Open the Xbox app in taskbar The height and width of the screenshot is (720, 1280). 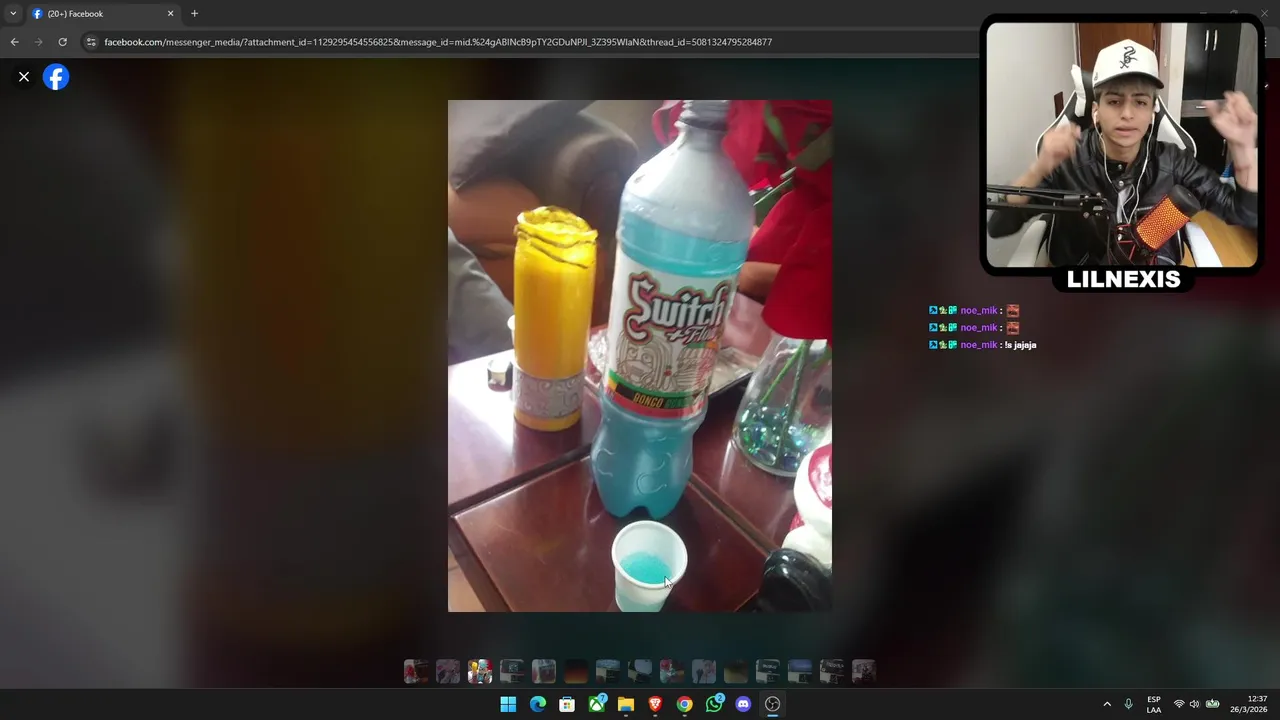(x=597, y=704)
